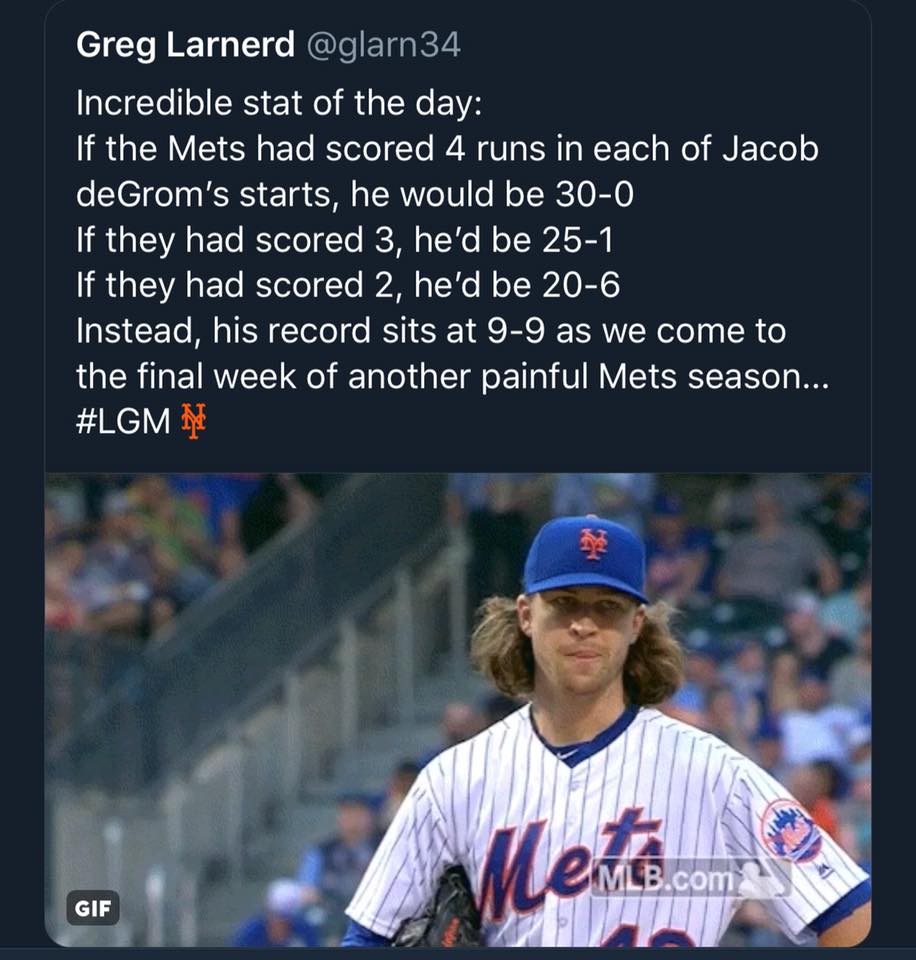Click the "Incredible stat of the day:" line
This screenshot has height=960, width=916.
279,103
